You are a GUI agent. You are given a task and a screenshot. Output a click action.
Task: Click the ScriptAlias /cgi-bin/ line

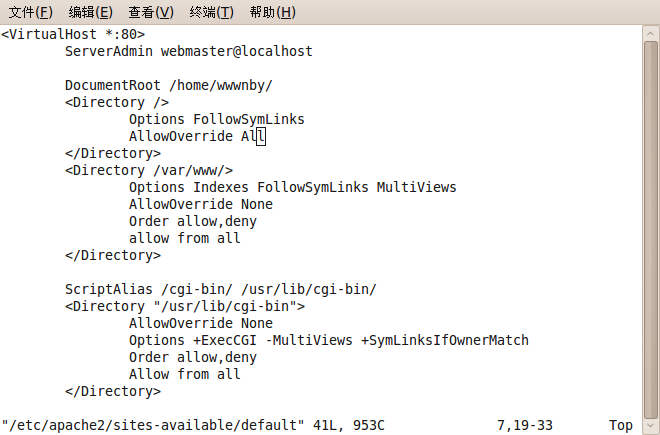[221, 290]
